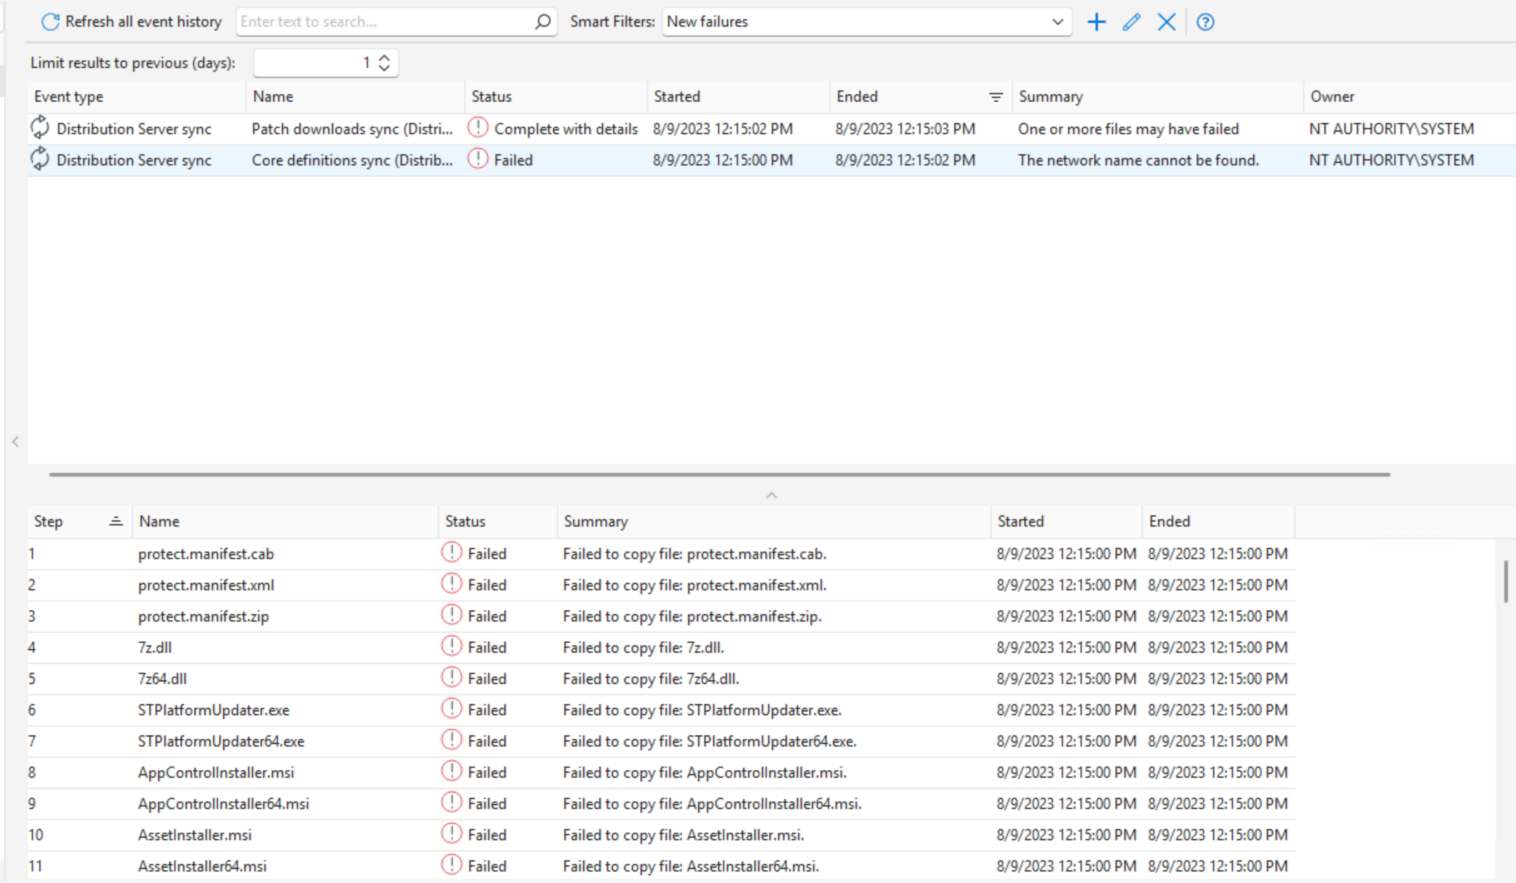Delete the Smart Filter via the X icon
Viewport: 1516px width, 883px height.
click(1166, 21)
